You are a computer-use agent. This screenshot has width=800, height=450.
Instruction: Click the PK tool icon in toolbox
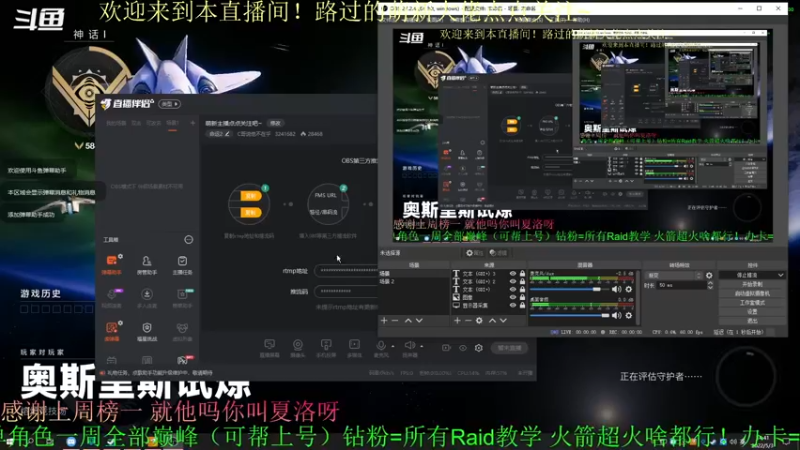[x=182, y=360]
